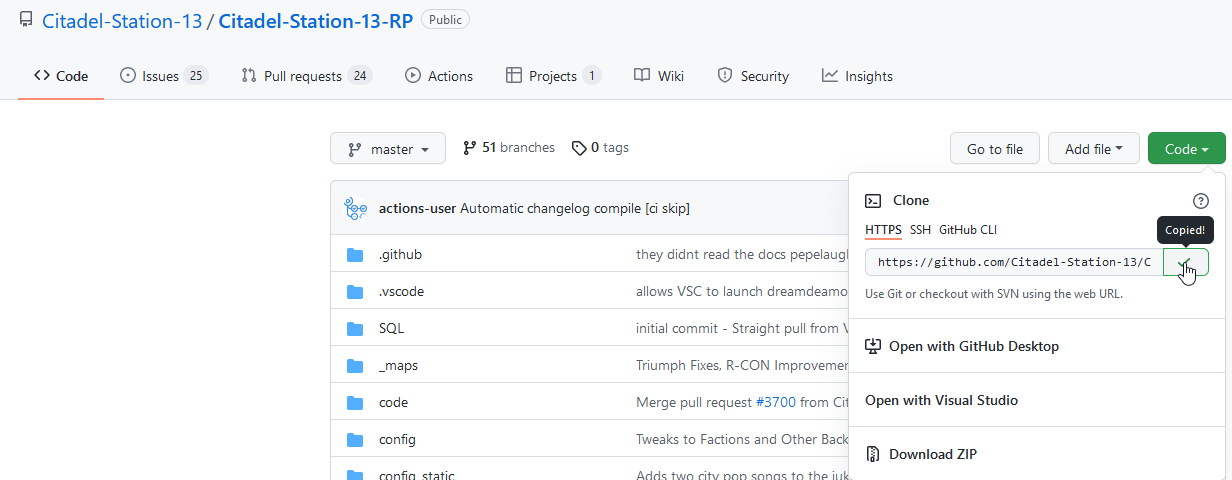
Task: Click the actions-user avatar icon
Action: [x=355, y=208]
